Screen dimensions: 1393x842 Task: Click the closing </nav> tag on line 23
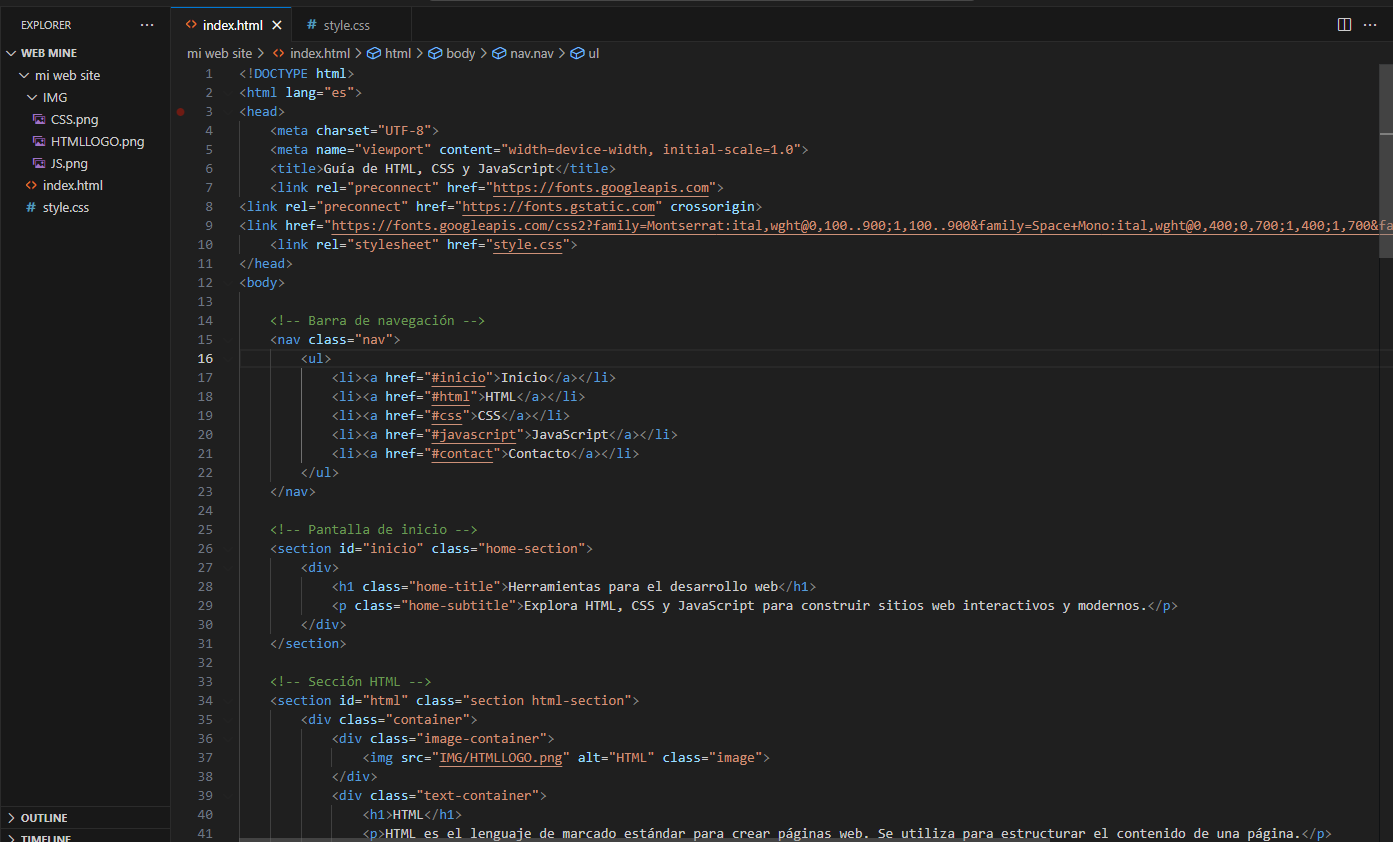click(x=293, y=492)
